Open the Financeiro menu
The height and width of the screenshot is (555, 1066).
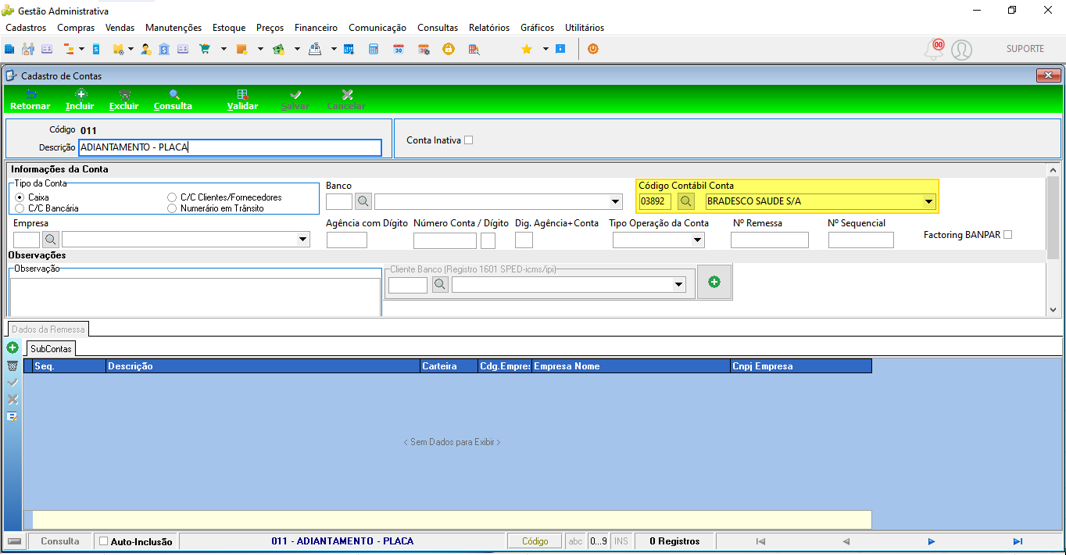click(x=315, y=28)
